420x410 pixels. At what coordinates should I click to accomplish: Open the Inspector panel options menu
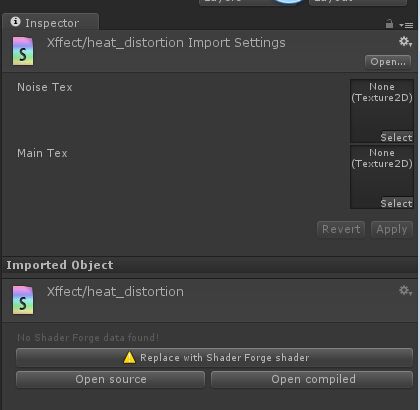tap(406, 25)
